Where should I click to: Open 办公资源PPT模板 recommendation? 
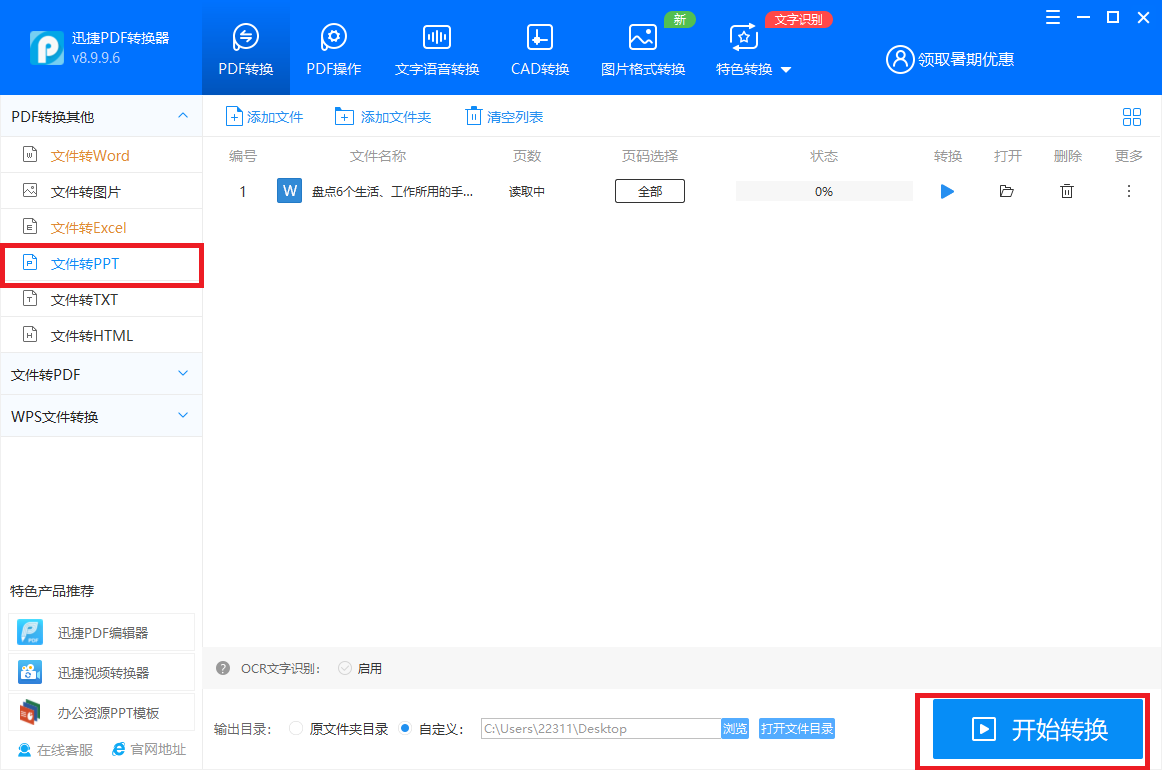click(102, 712)
